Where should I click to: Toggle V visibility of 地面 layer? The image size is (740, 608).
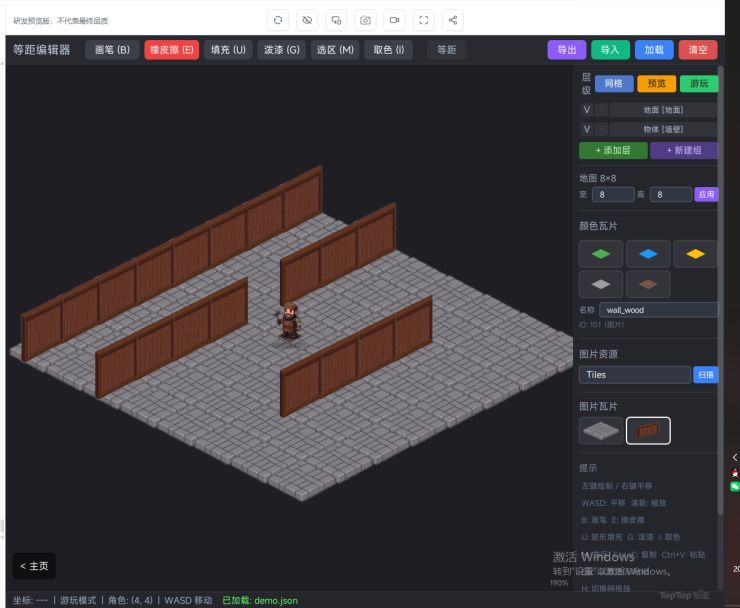pos(587,110)
